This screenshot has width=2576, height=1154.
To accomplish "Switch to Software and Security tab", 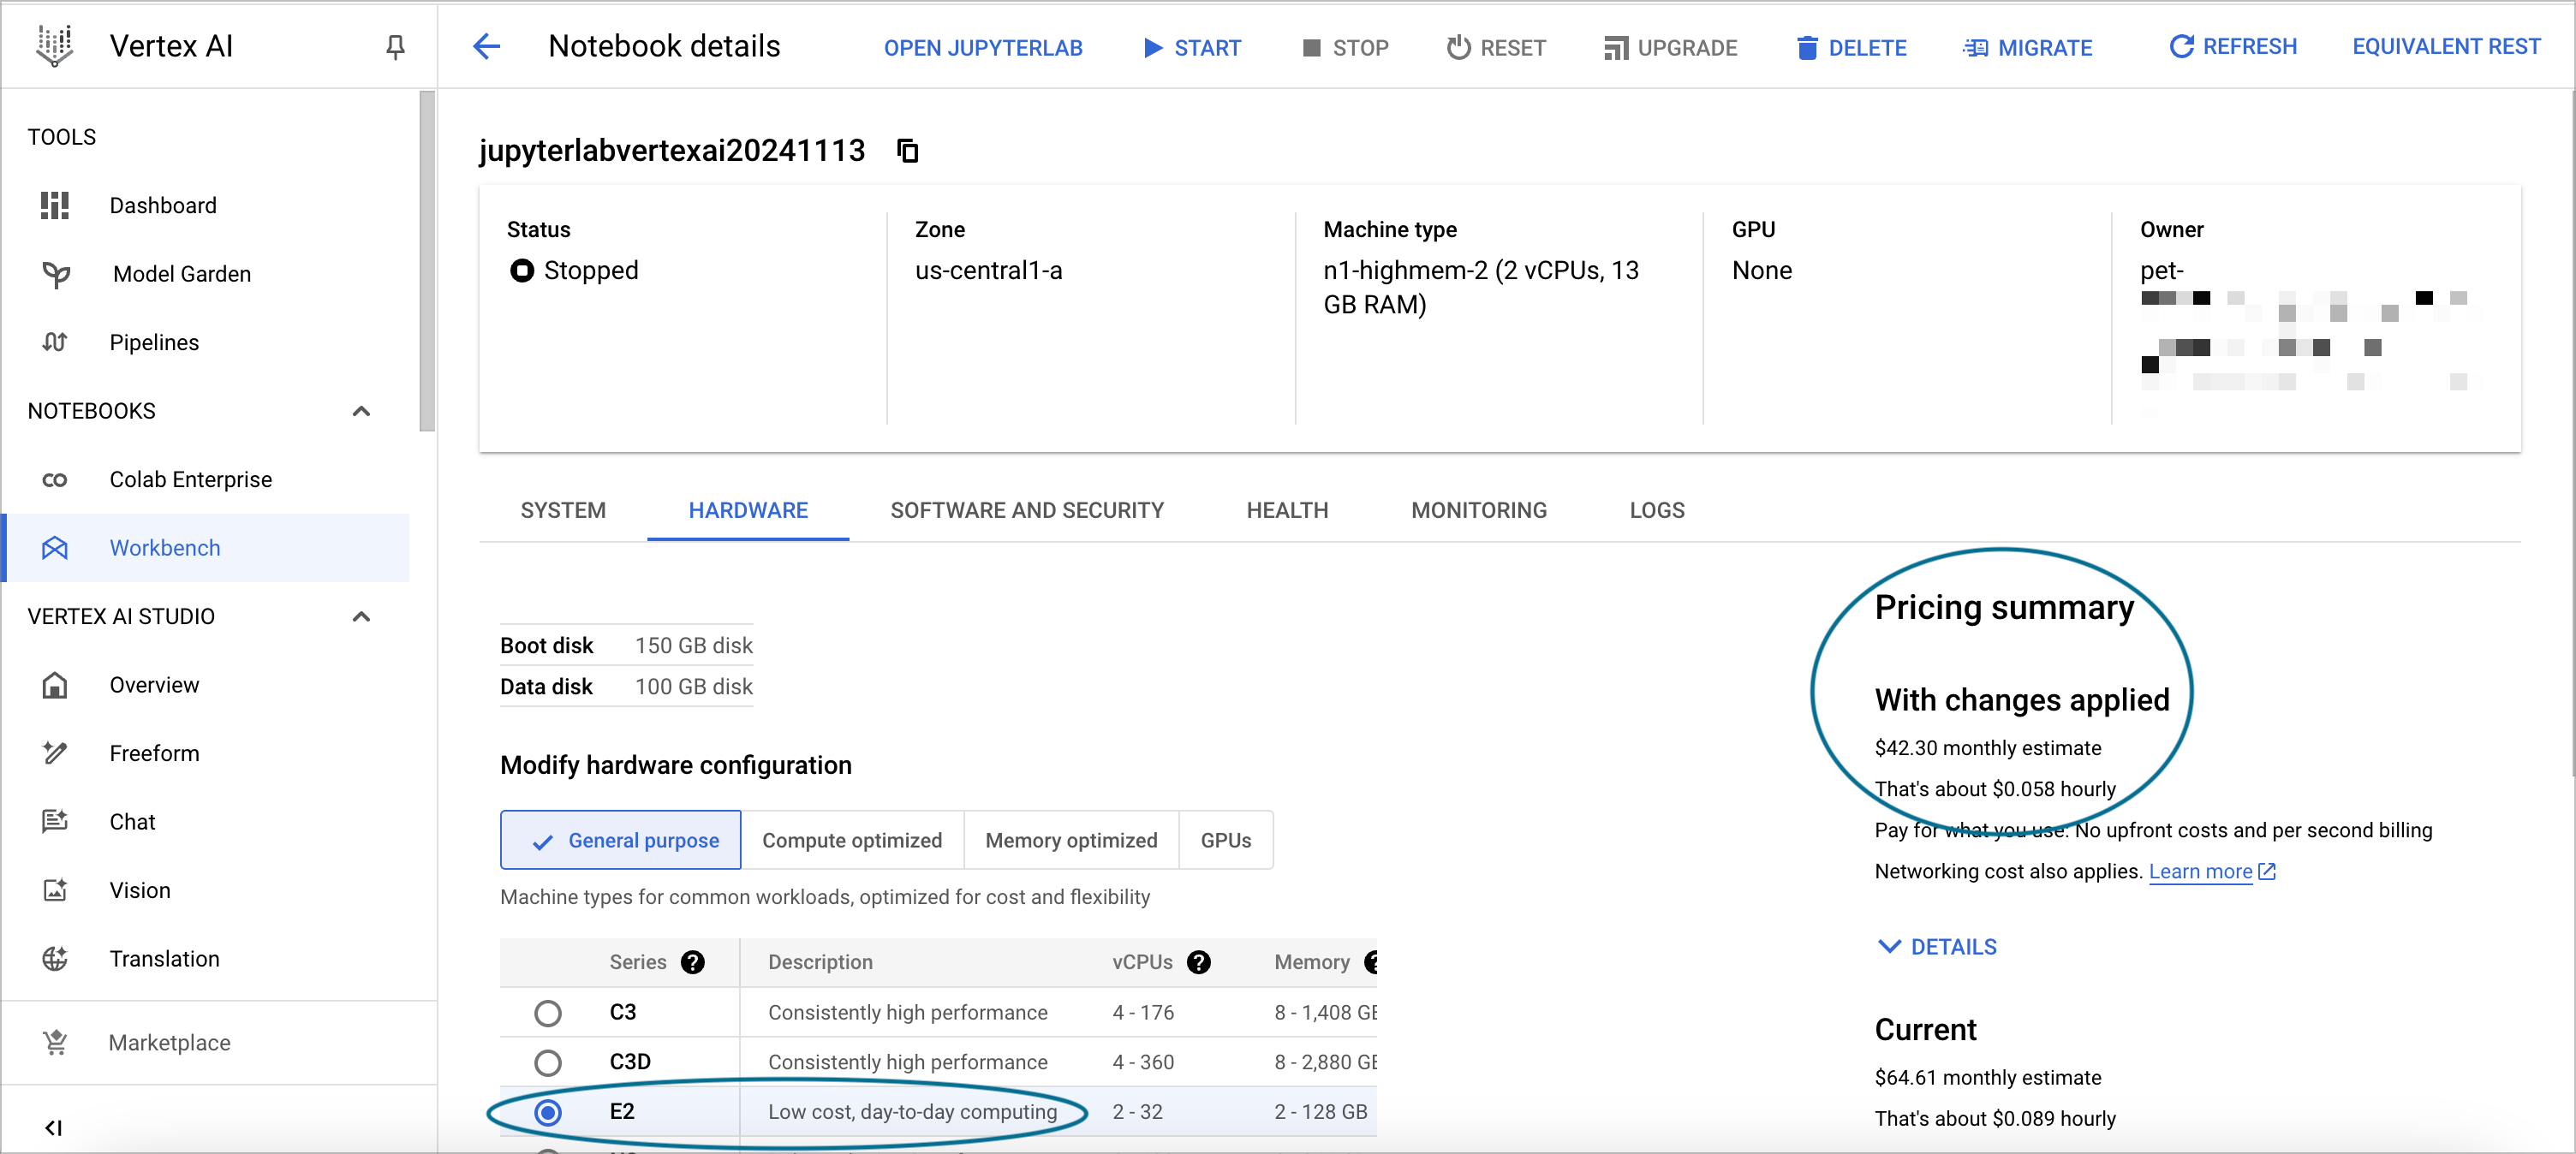I will (x=1027, y=510).
